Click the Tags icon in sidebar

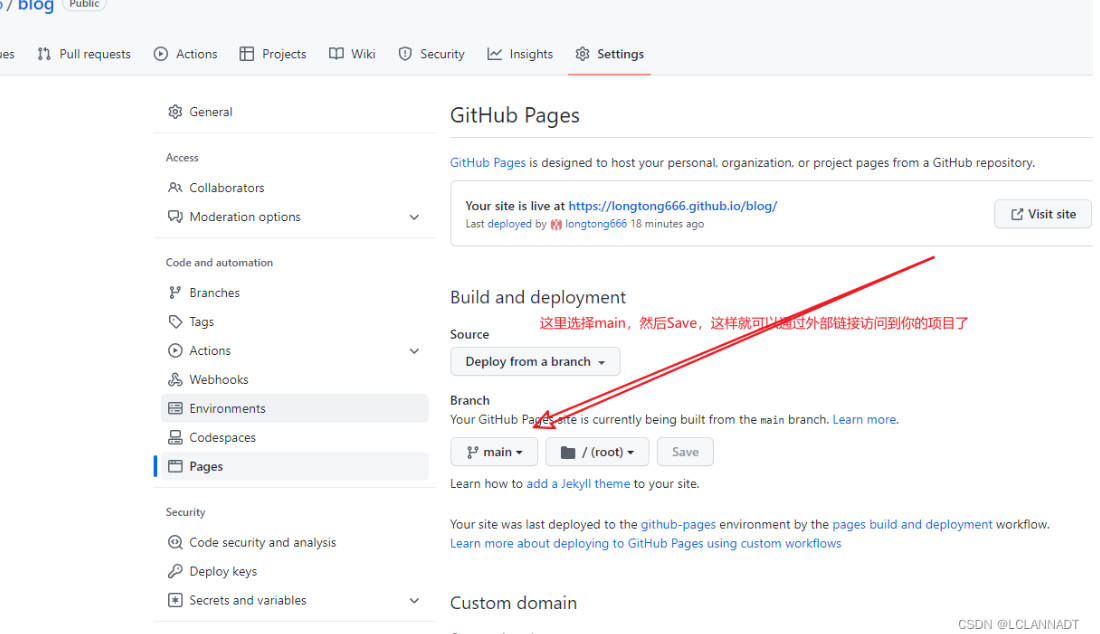click(175, 322)
